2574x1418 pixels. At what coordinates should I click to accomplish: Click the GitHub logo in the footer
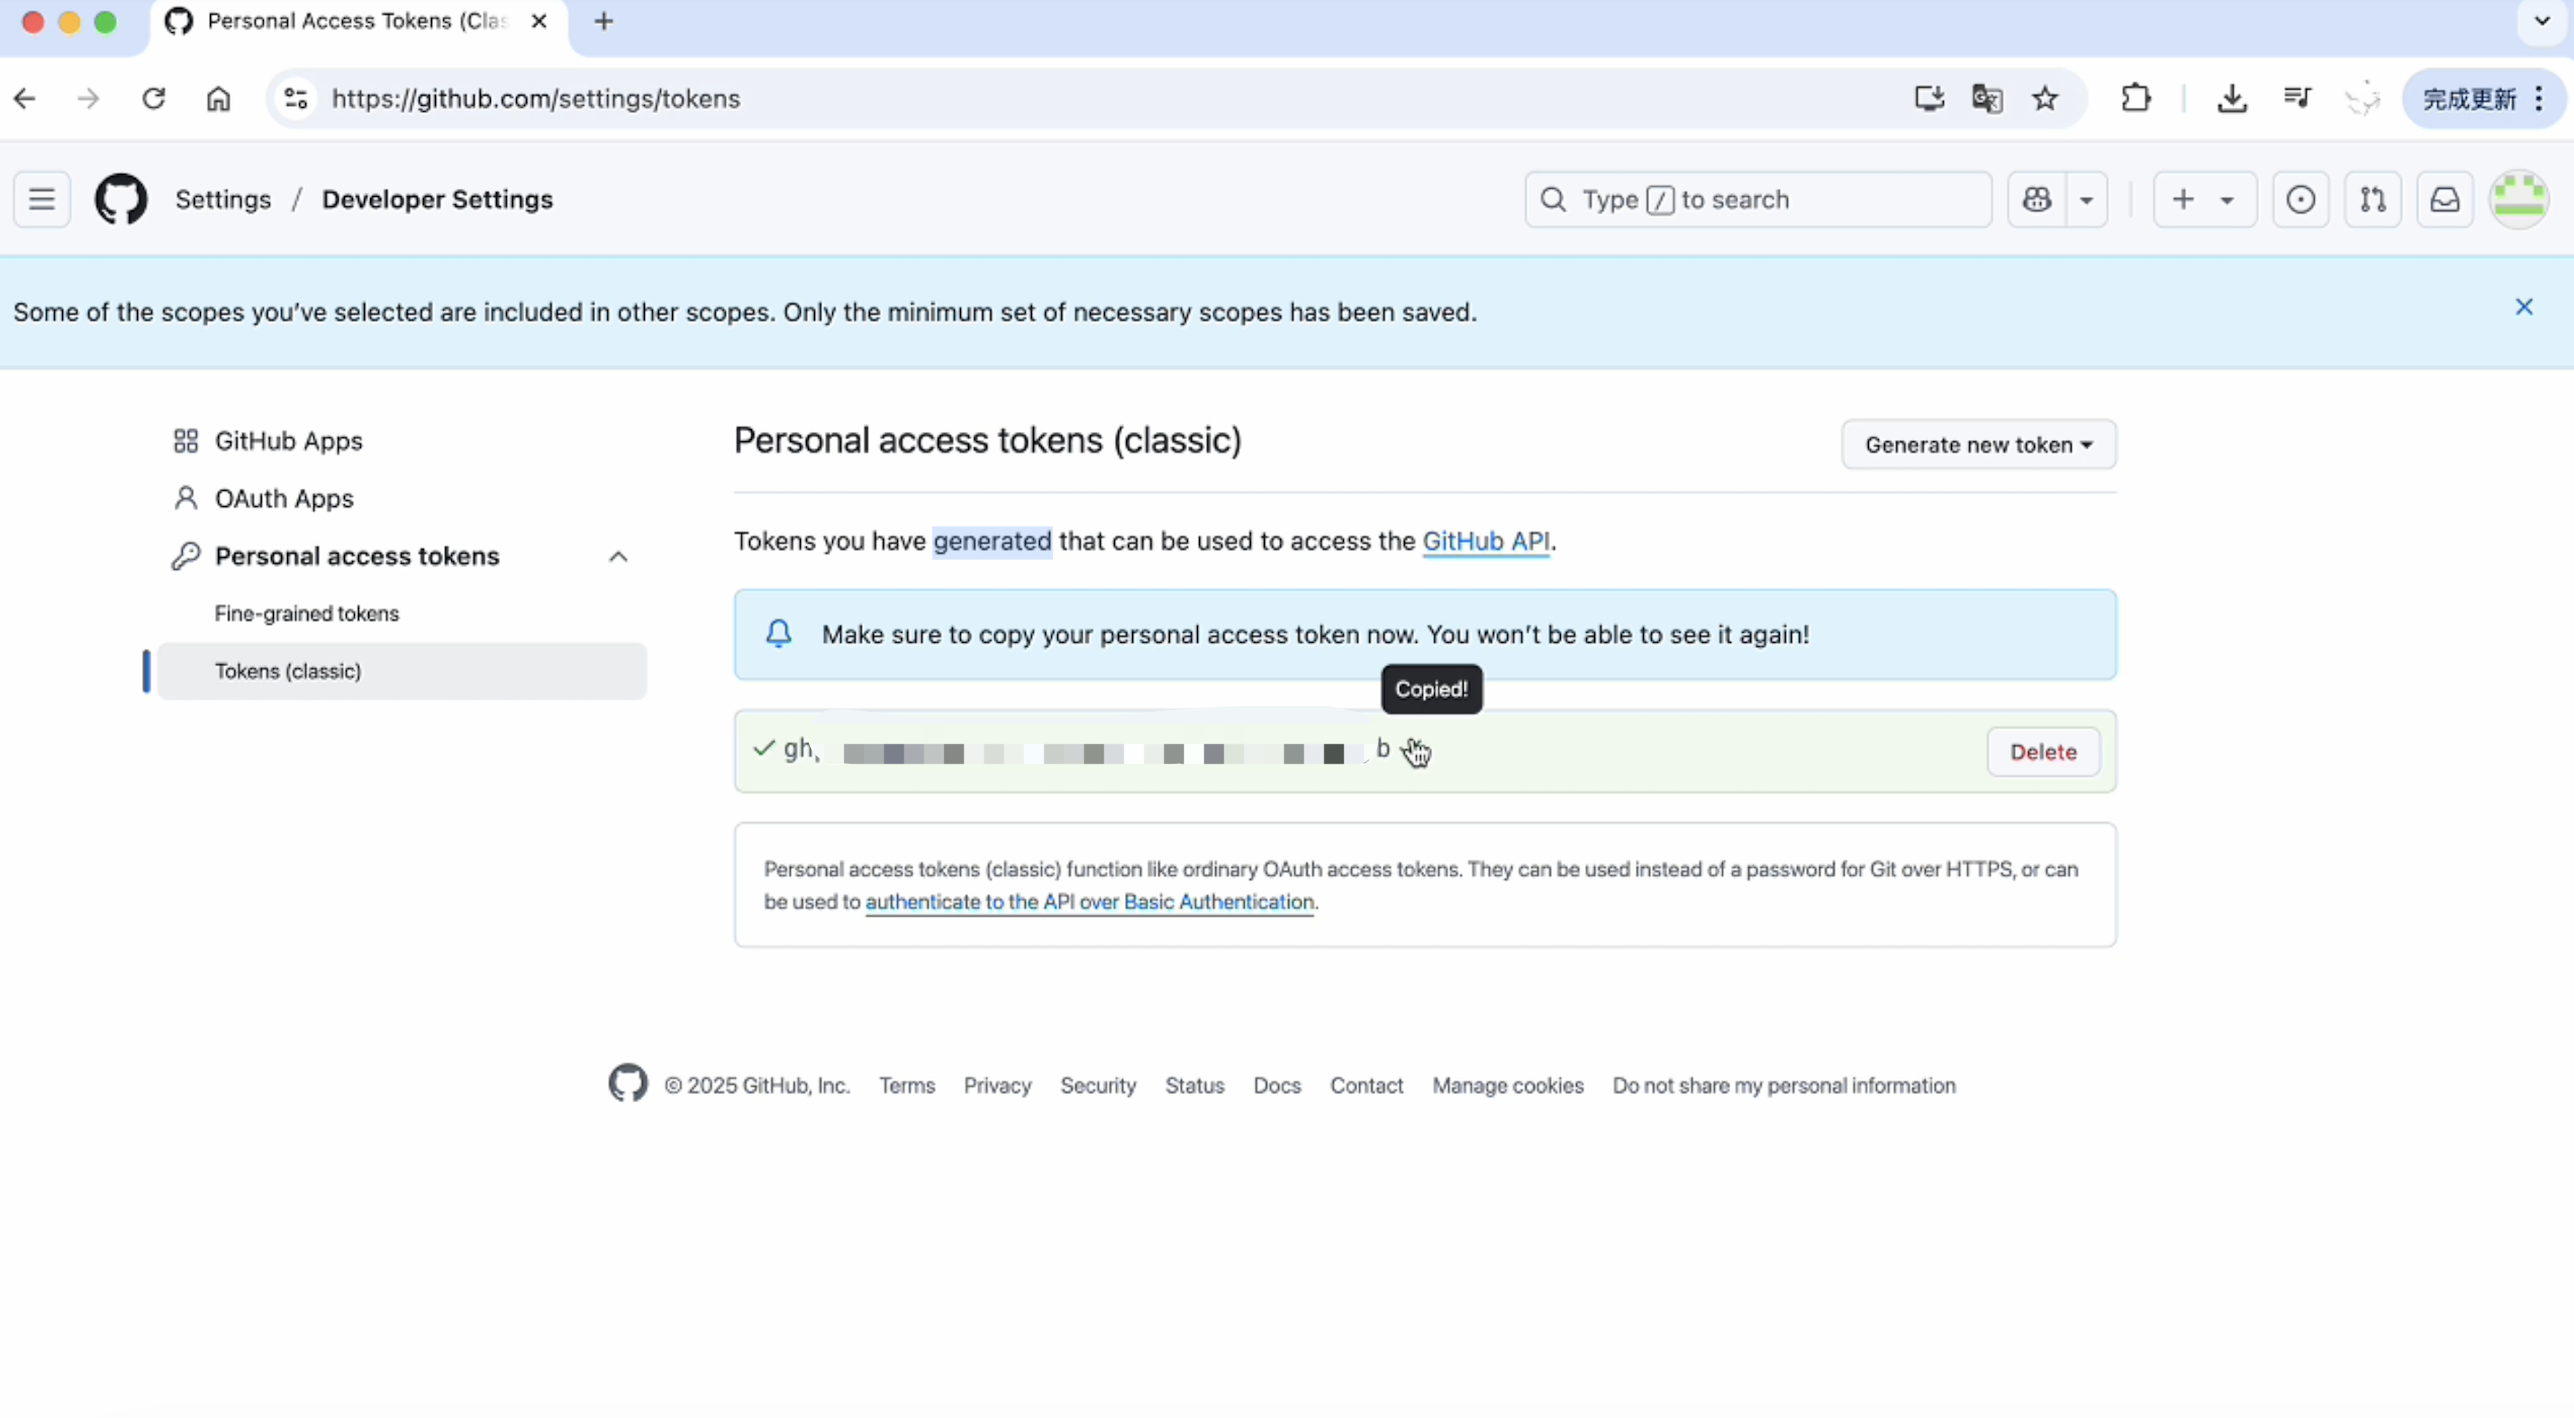click(628, 1083)
